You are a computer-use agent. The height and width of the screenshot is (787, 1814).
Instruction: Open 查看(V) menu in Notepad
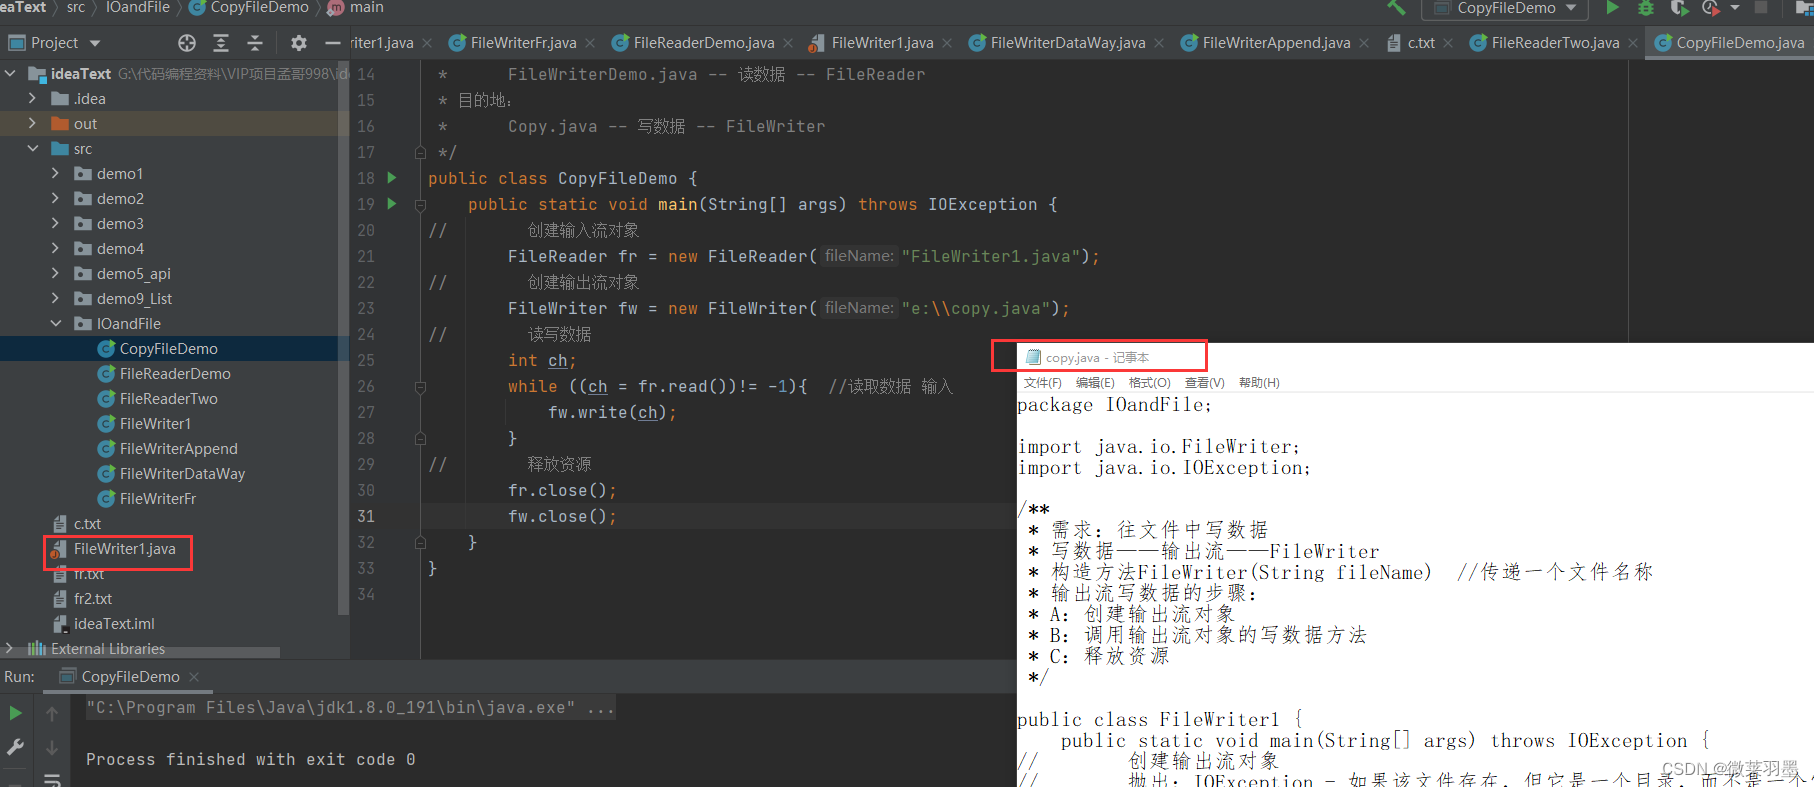[1204, 383]
